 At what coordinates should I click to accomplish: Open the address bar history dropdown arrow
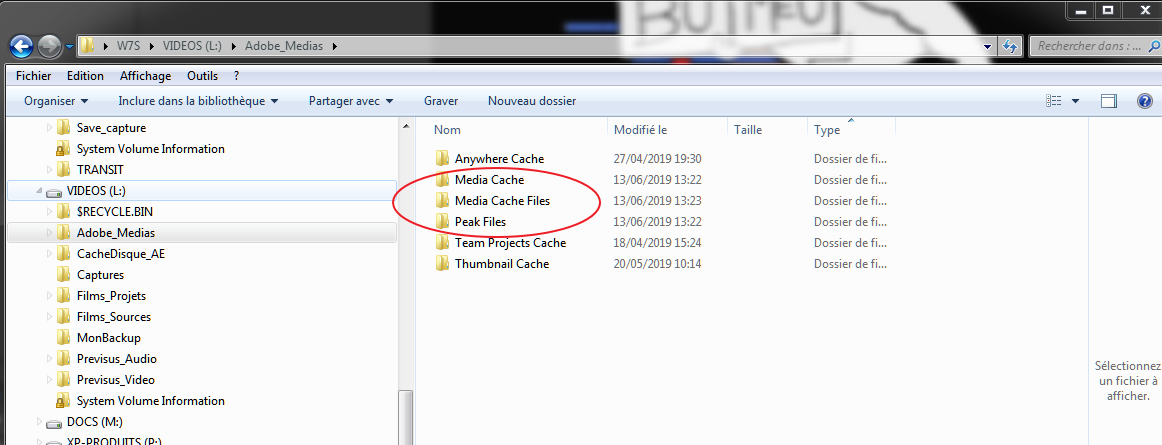click(987, 46)
